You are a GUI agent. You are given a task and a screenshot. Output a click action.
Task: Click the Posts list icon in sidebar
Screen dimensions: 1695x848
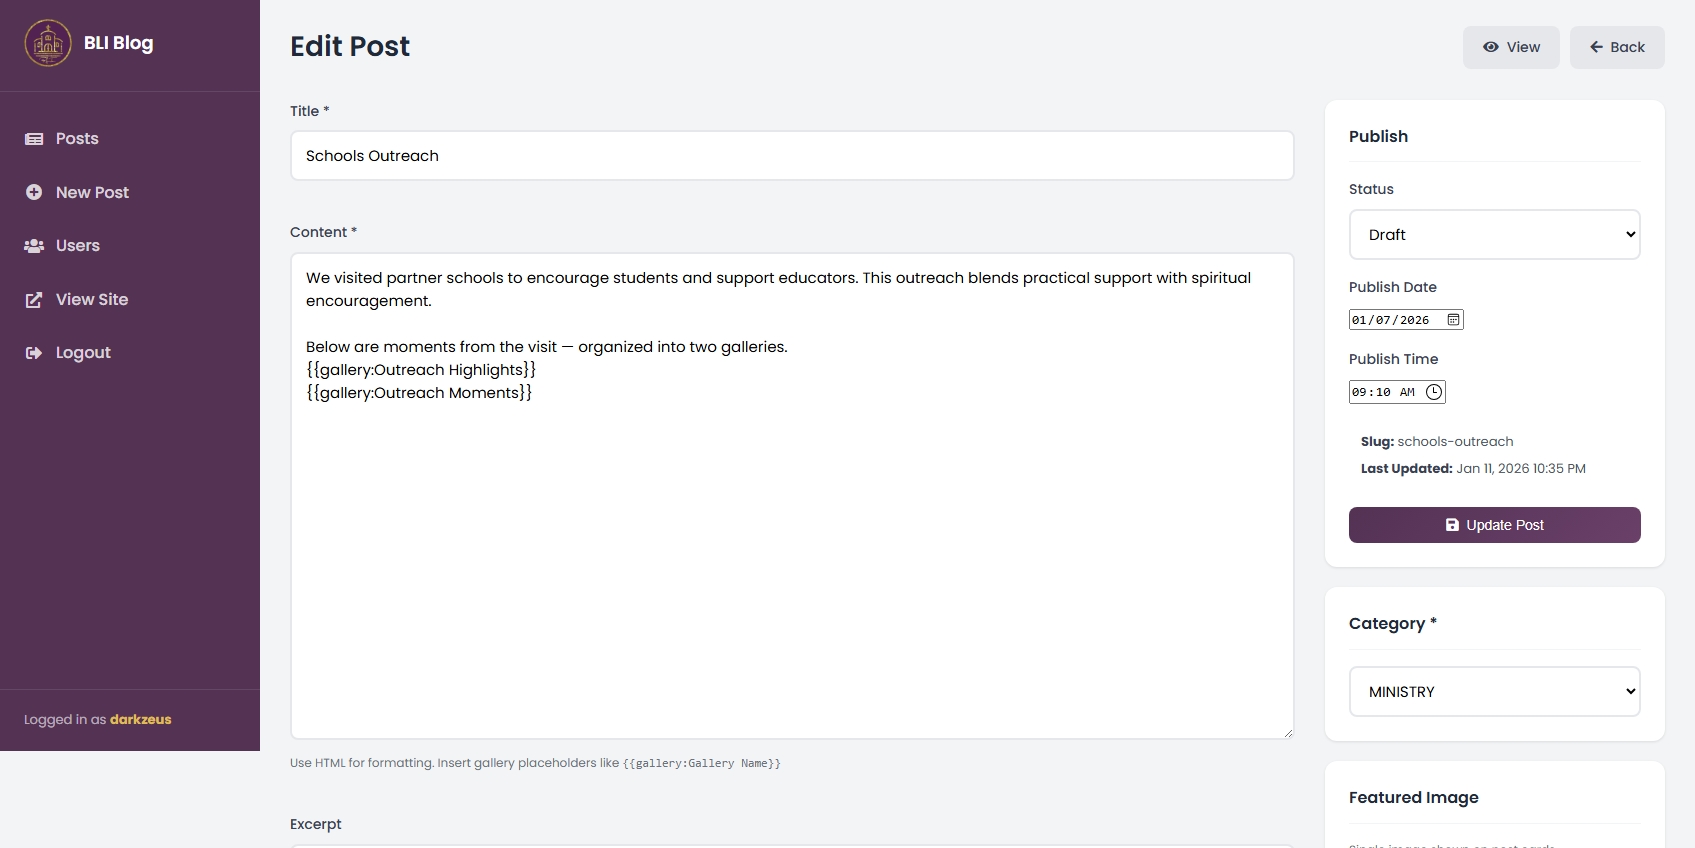(x=34, y=139)
